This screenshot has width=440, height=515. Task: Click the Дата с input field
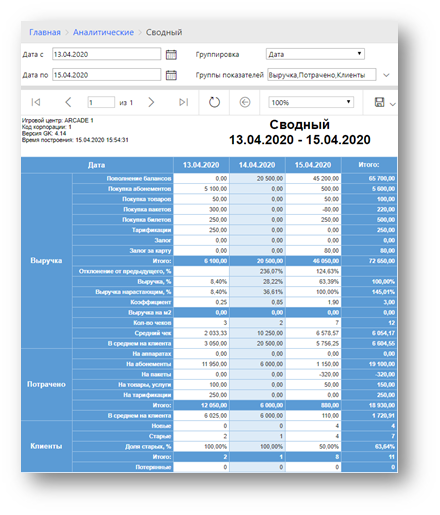point(106,54)
